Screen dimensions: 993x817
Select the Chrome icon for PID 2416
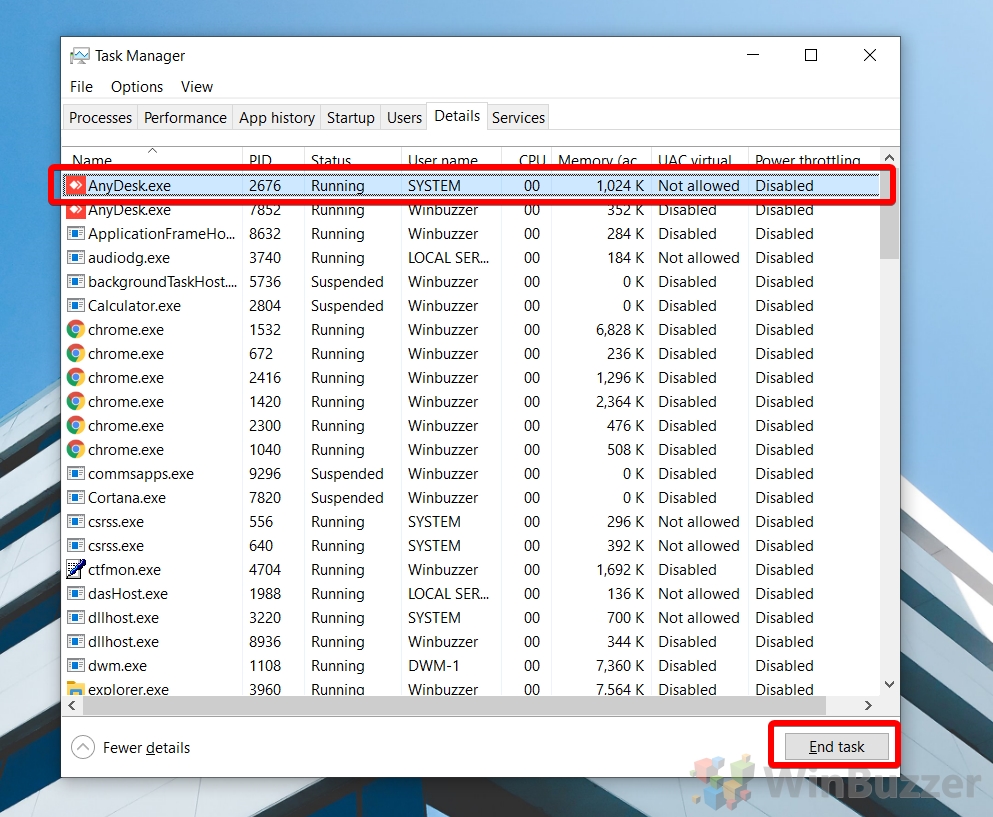click(76, 378)
